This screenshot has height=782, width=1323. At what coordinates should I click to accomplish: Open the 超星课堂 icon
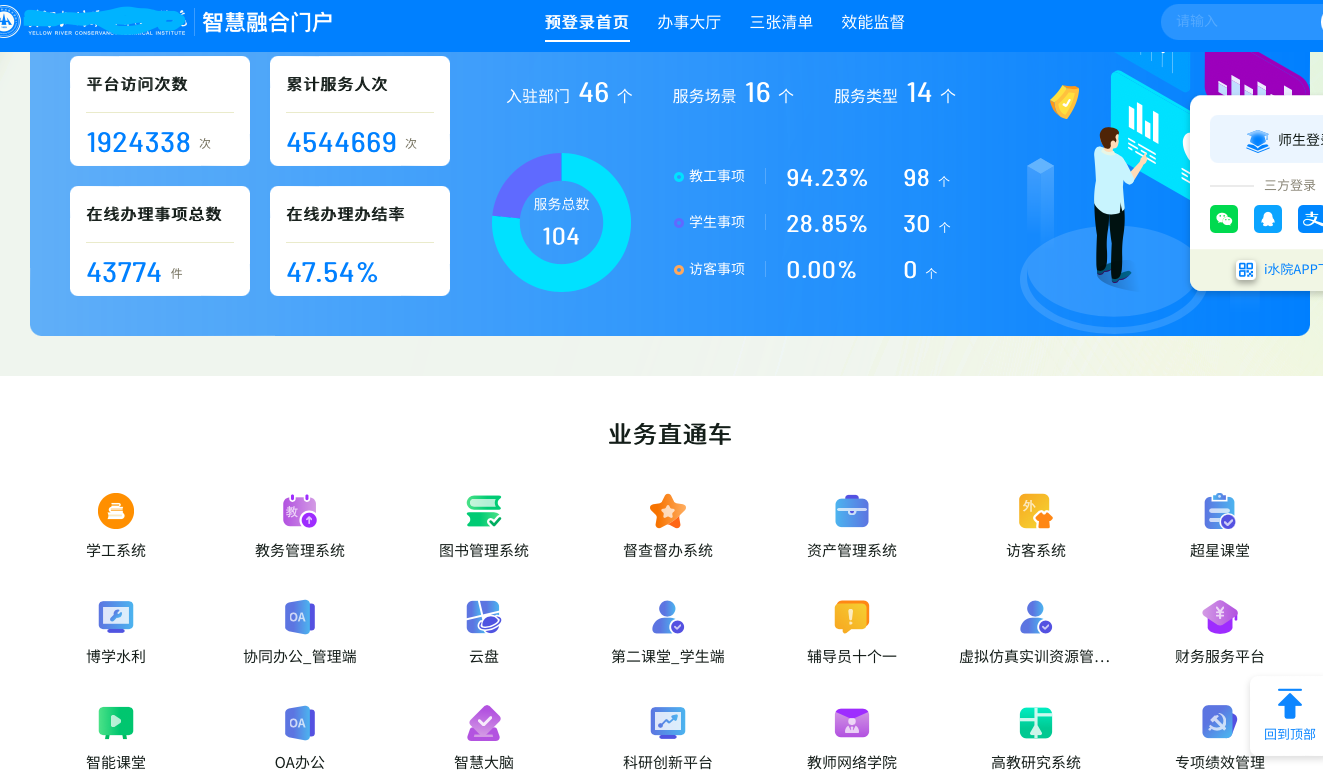click(x=1219, y=512)
